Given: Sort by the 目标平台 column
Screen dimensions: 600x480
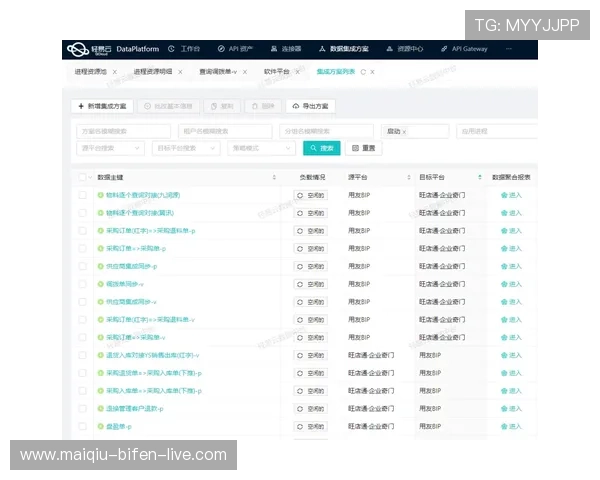Looking at the screenshot, I should [479, 177].
